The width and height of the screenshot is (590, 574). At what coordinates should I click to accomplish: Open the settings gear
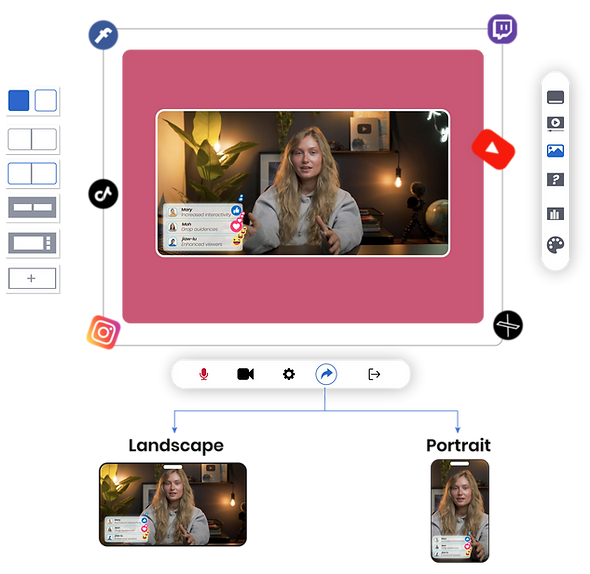point(289,374)
